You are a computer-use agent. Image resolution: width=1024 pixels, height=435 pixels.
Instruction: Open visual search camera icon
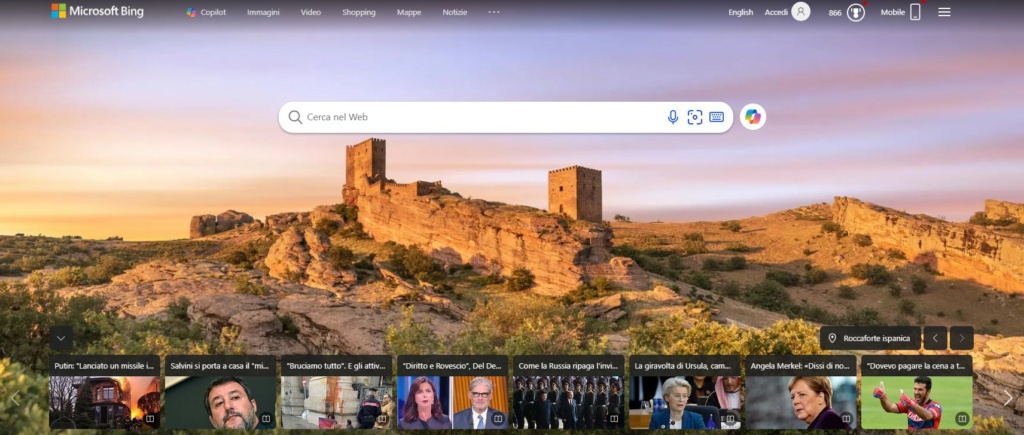(695, 117)
